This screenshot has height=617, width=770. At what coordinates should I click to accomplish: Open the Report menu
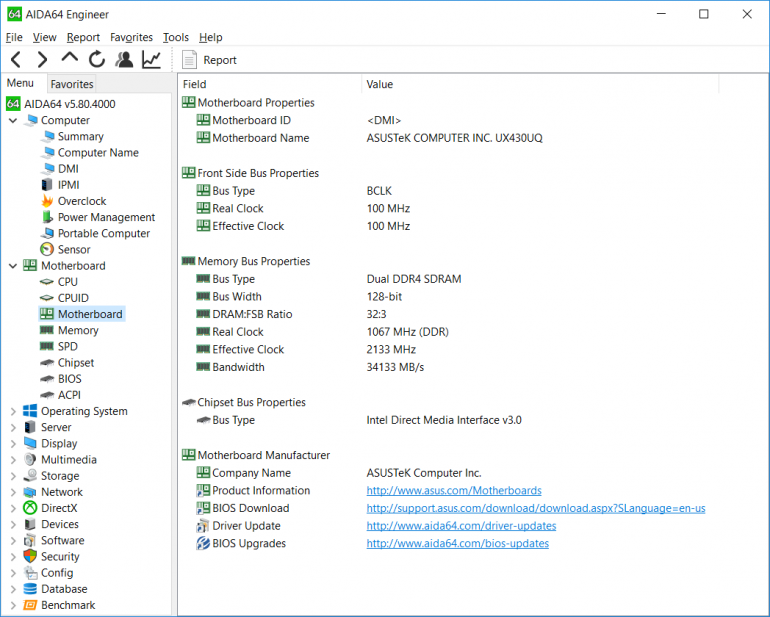[83, 37]
